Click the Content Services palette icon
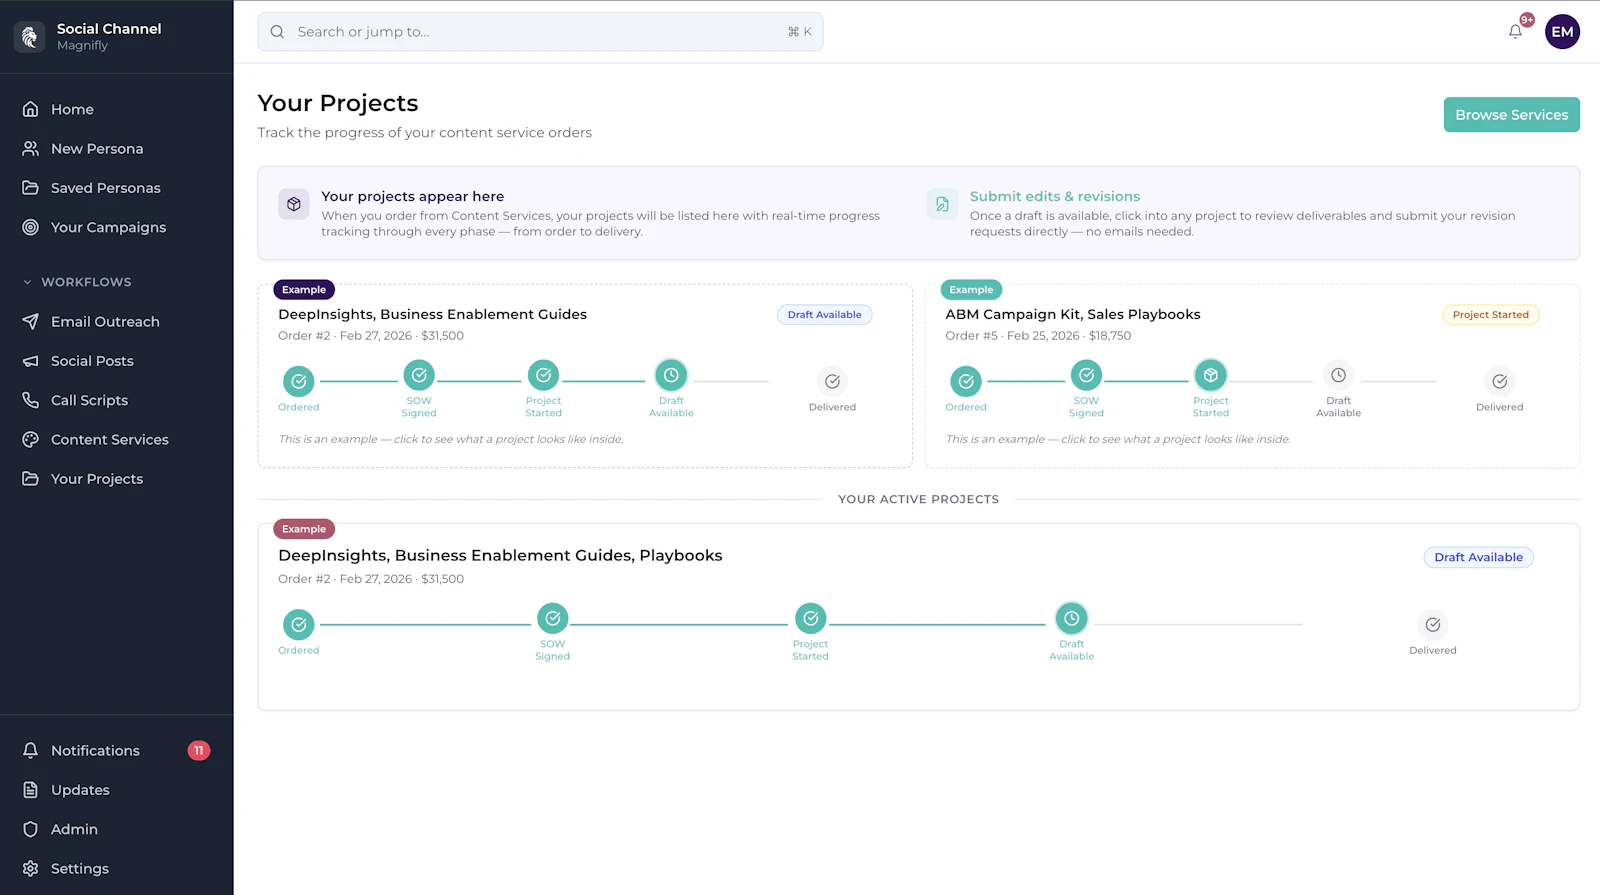 coord(31,439)
